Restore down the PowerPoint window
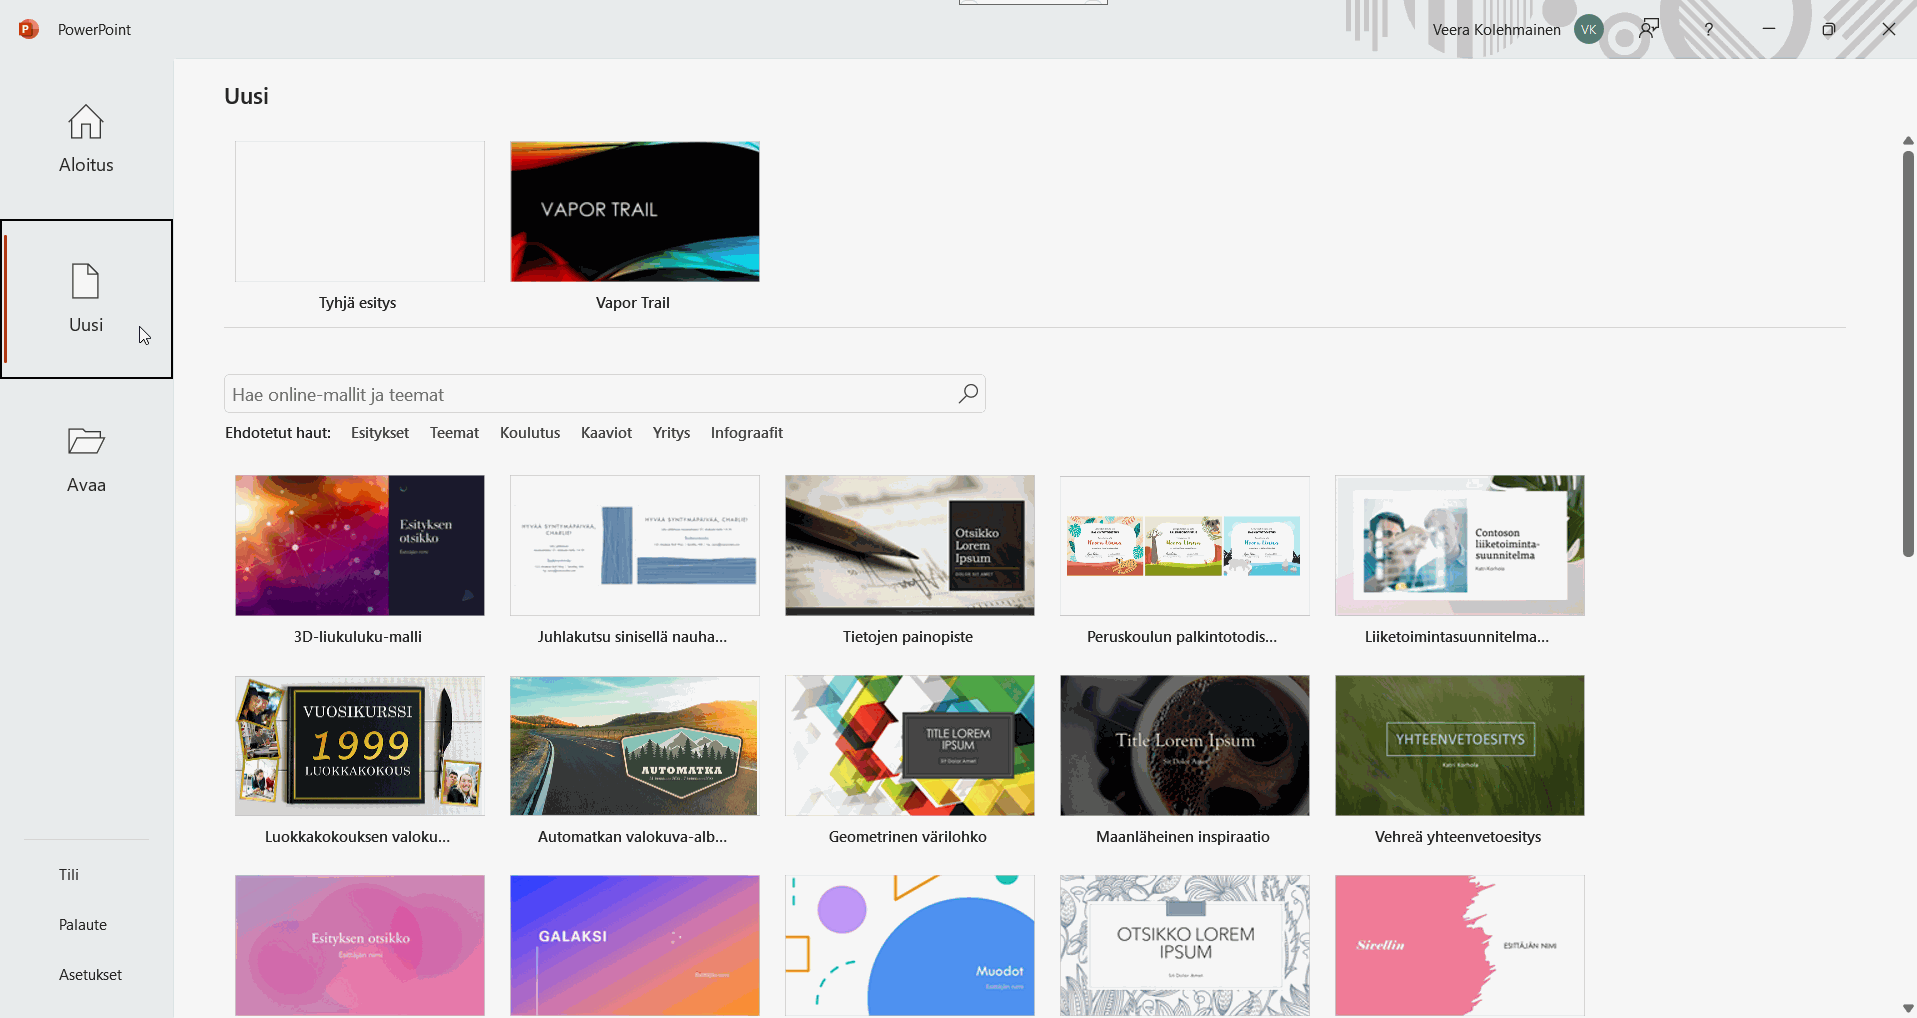1917x1018 pixels. [1829, 29]
